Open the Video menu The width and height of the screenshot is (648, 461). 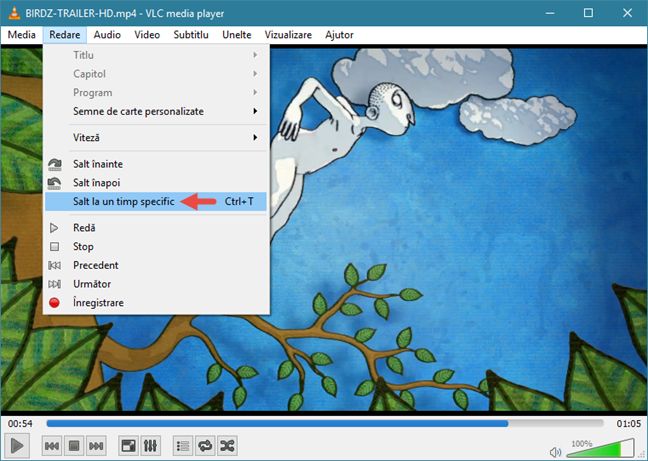147,35
